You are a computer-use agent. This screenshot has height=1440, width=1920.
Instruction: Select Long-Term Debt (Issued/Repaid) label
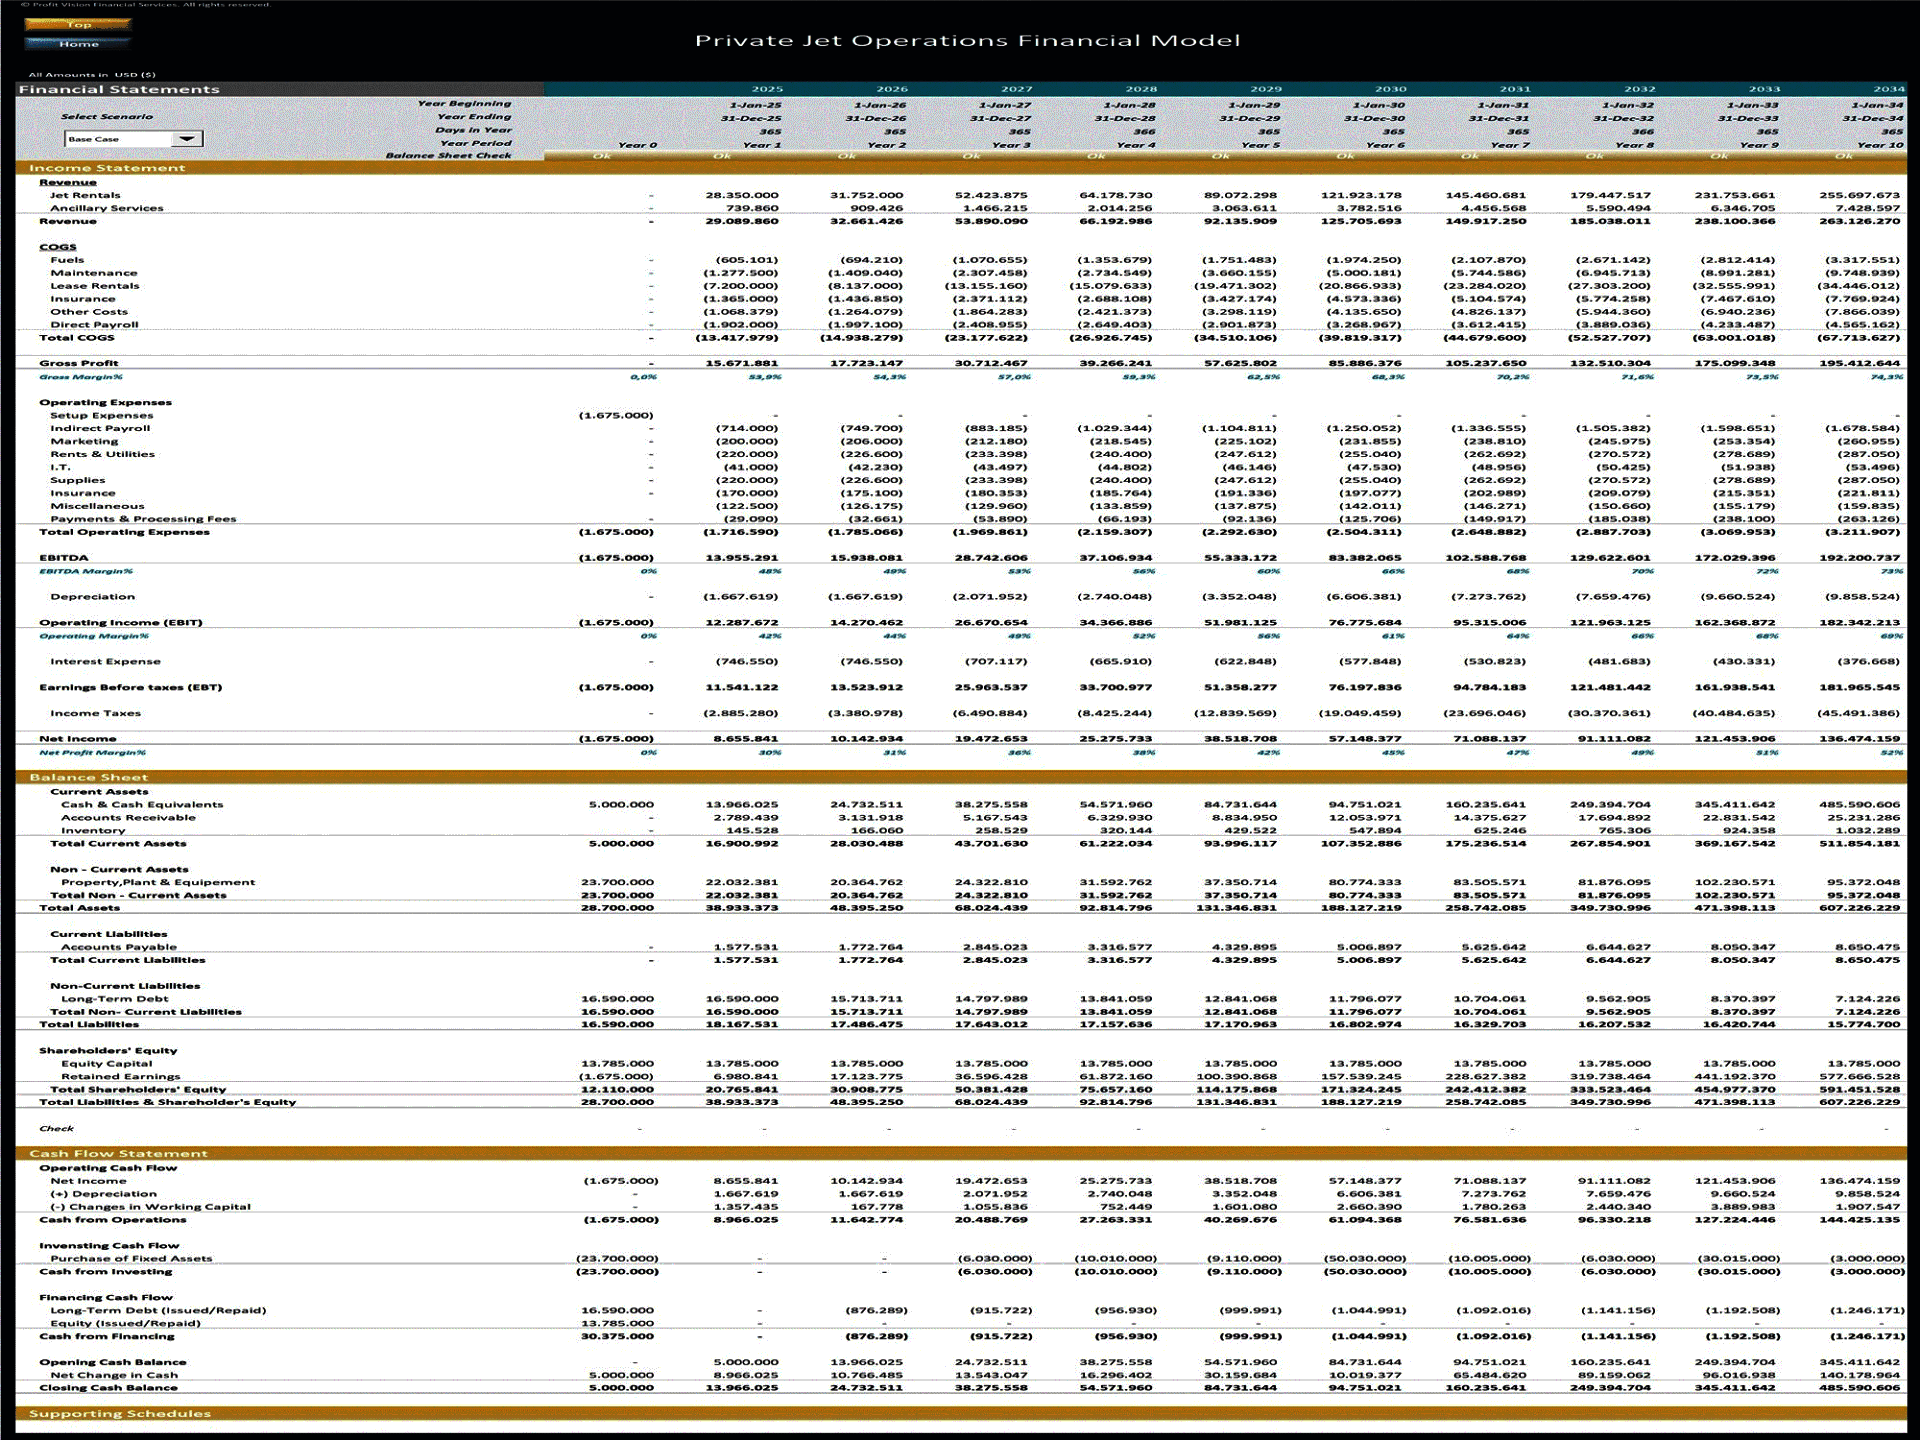(158, 1310)
